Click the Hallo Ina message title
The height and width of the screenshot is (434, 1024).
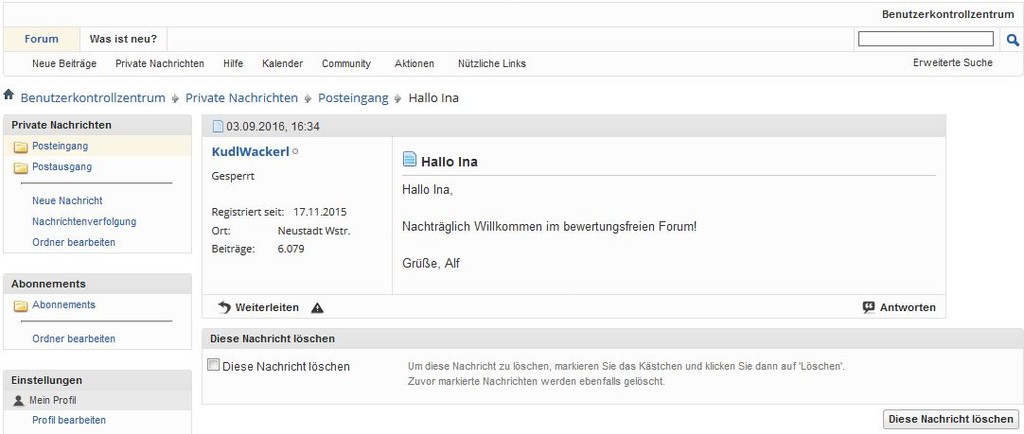449,162
